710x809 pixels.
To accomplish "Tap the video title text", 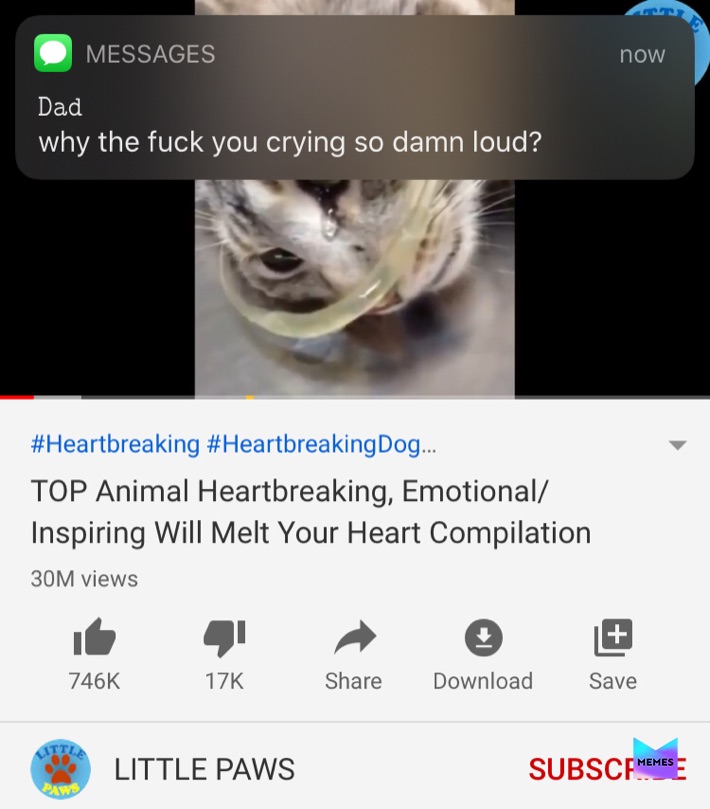I will click(x=311, y=511).
